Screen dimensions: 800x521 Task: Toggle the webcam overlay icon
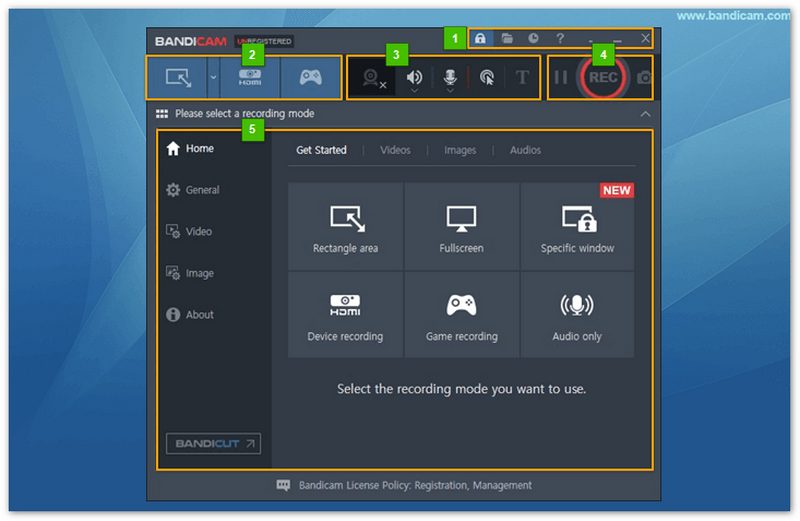coord(374,78)
